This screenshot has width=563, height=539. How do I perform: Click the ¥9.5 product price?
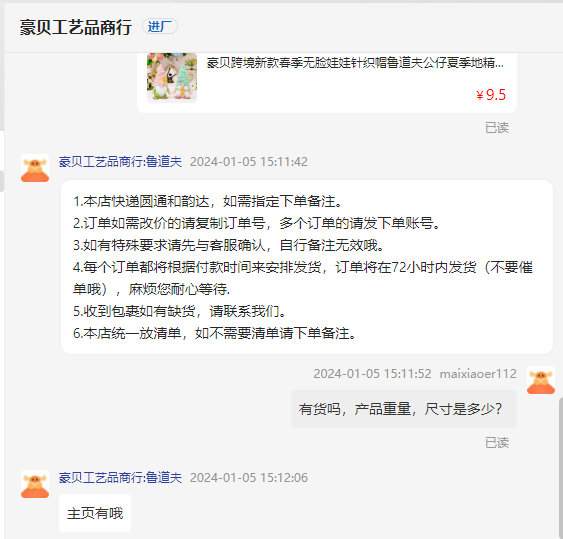(x=491, y=95)
